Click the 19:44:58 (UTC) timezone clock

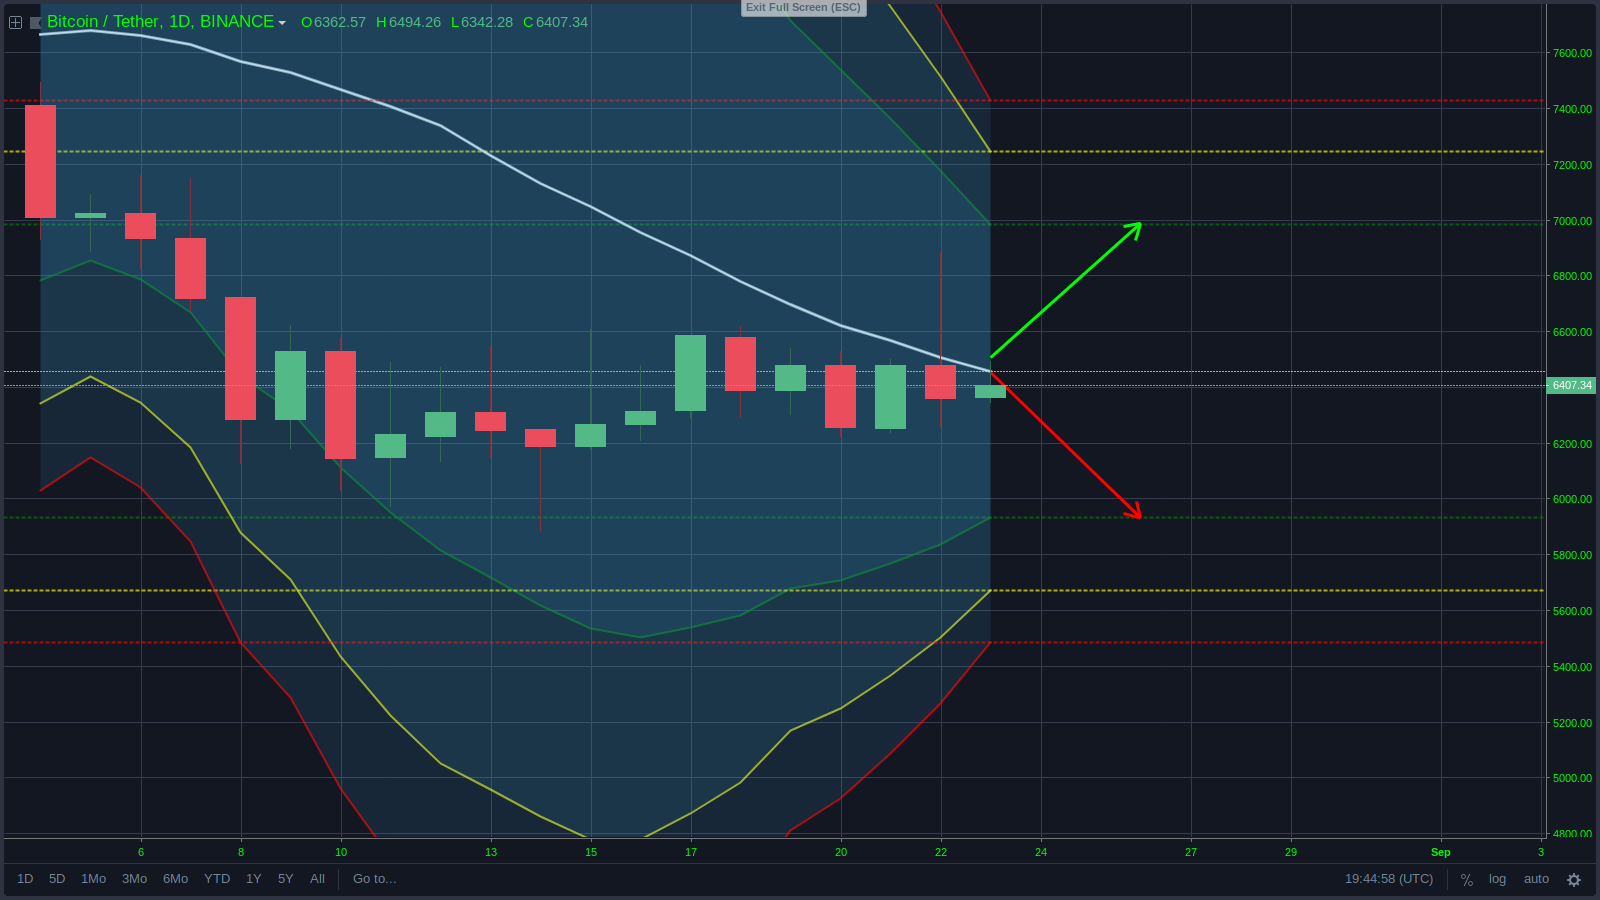1389,879
